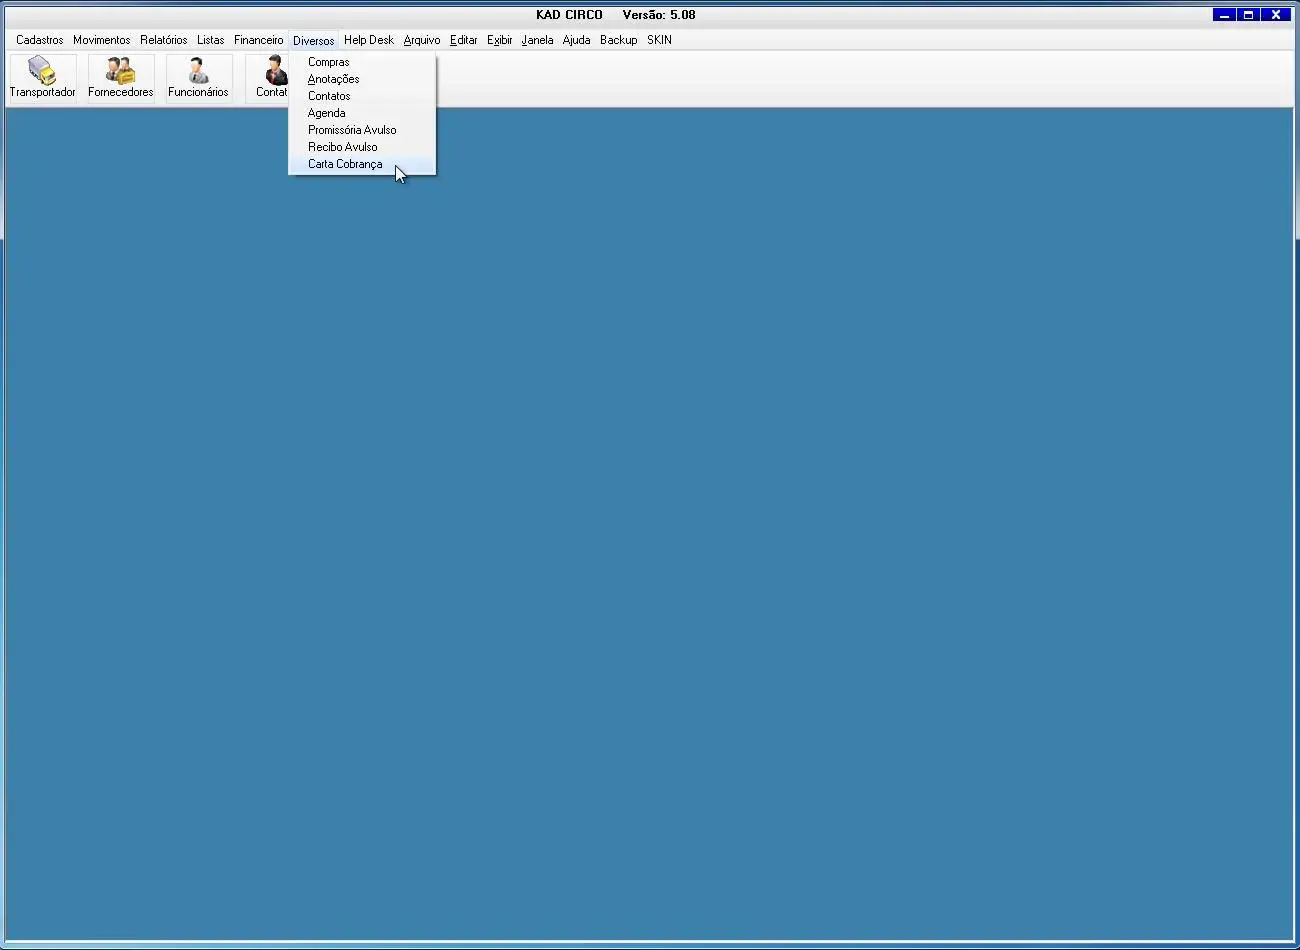This screenshot has height=950, width=1300.
Task: Click the Funcionários person icon
Action: (198, 71)
